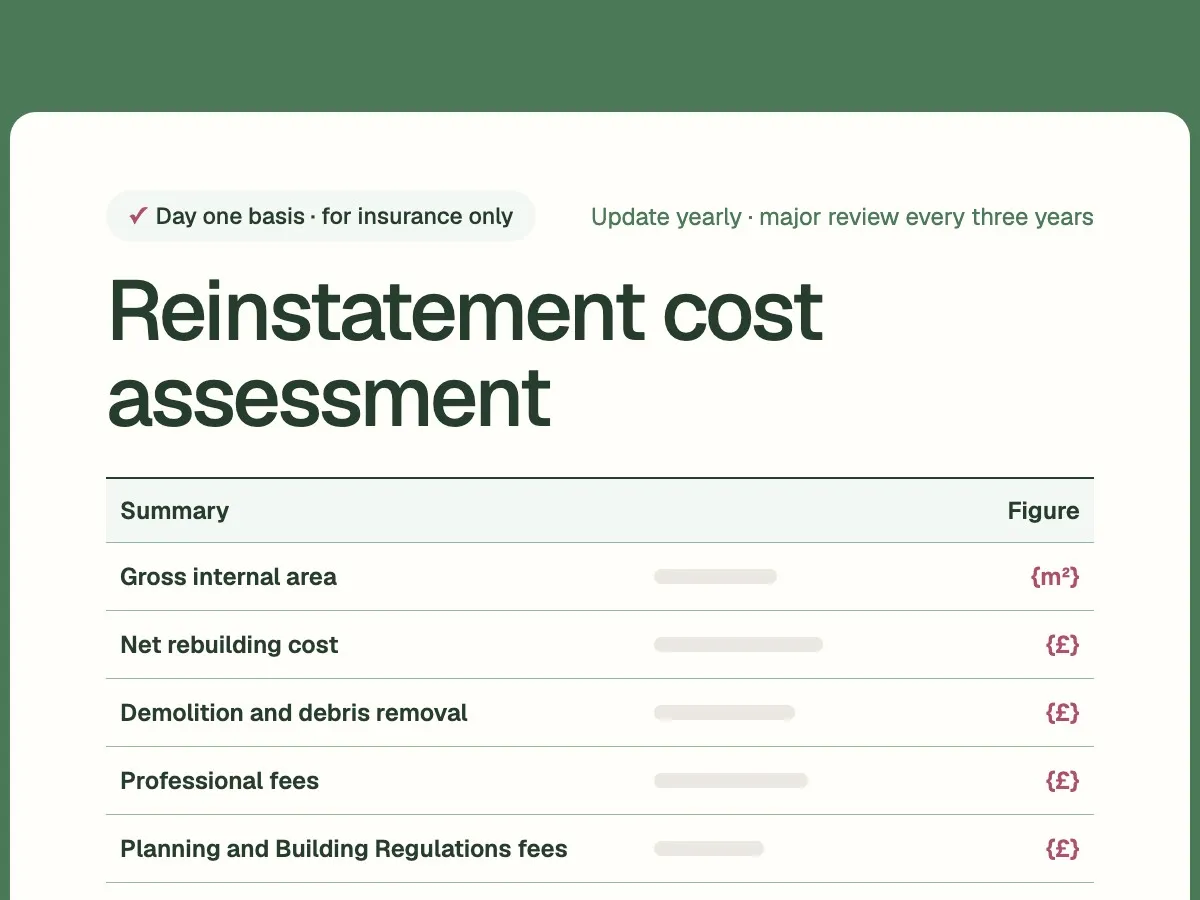Click the 'Summary' column header
This screenshot has width=1200, height=900.
(x=174, y=511)
